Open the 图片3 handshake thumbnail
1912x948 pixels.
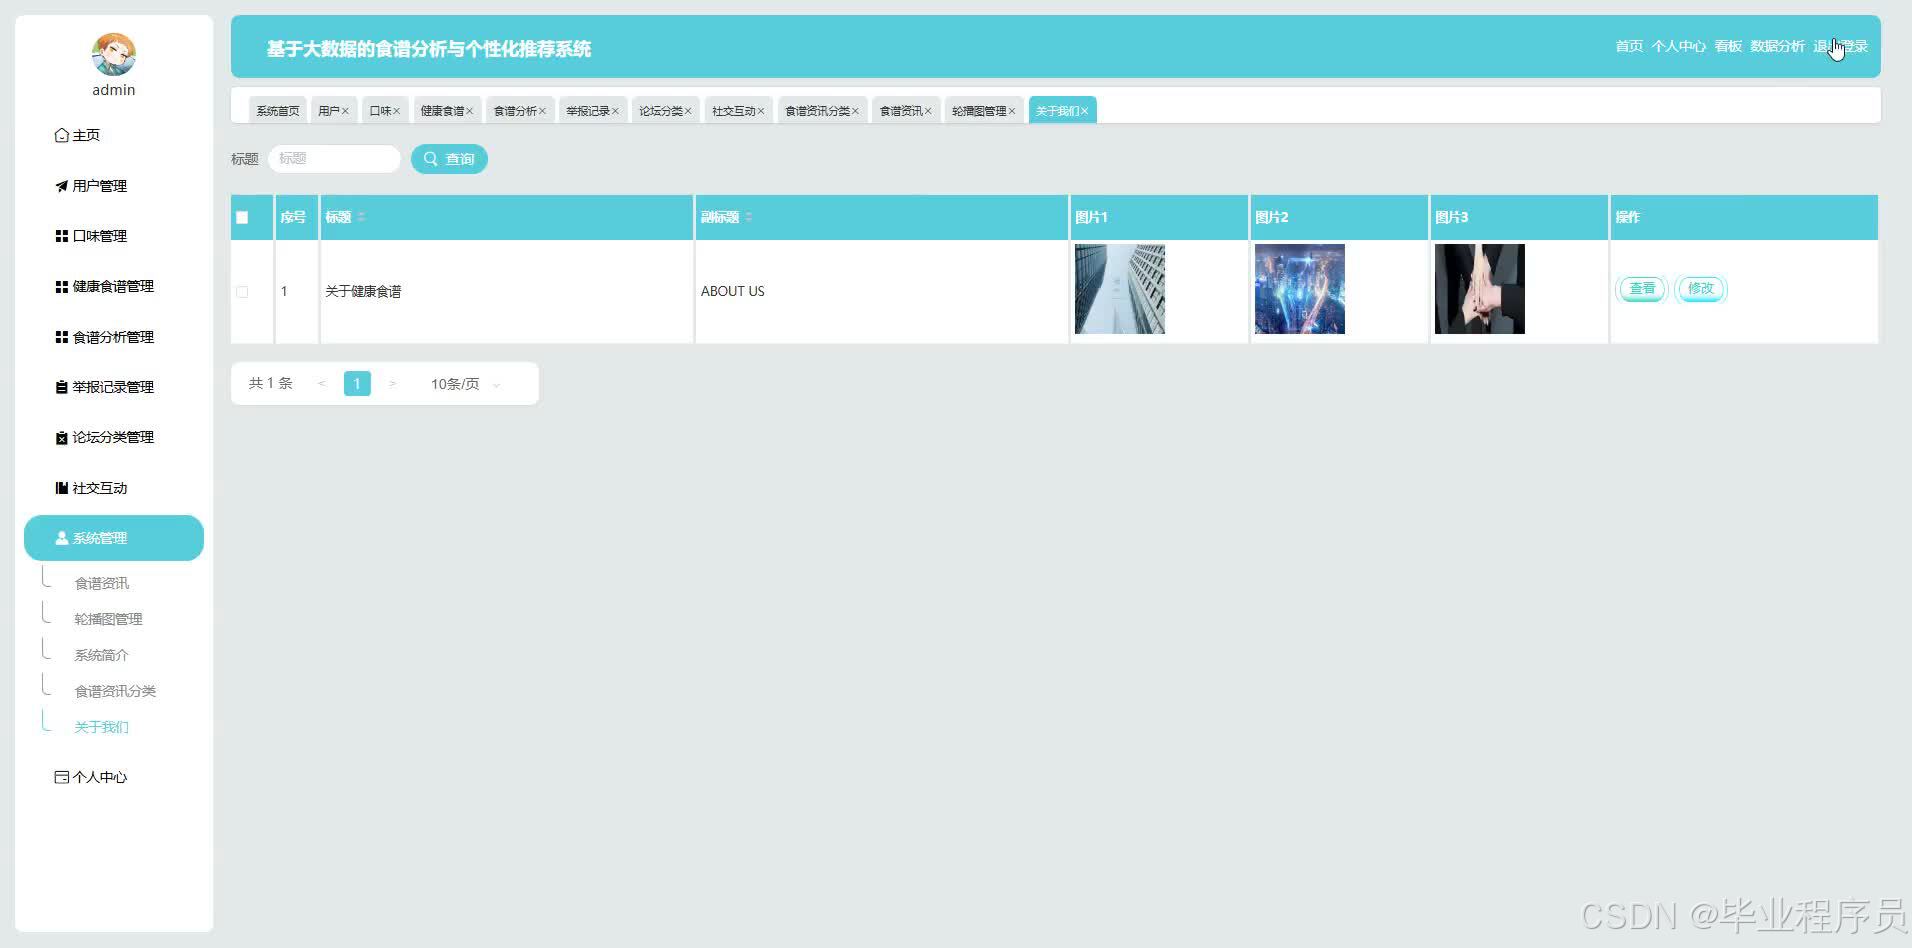coord(1480,289)
